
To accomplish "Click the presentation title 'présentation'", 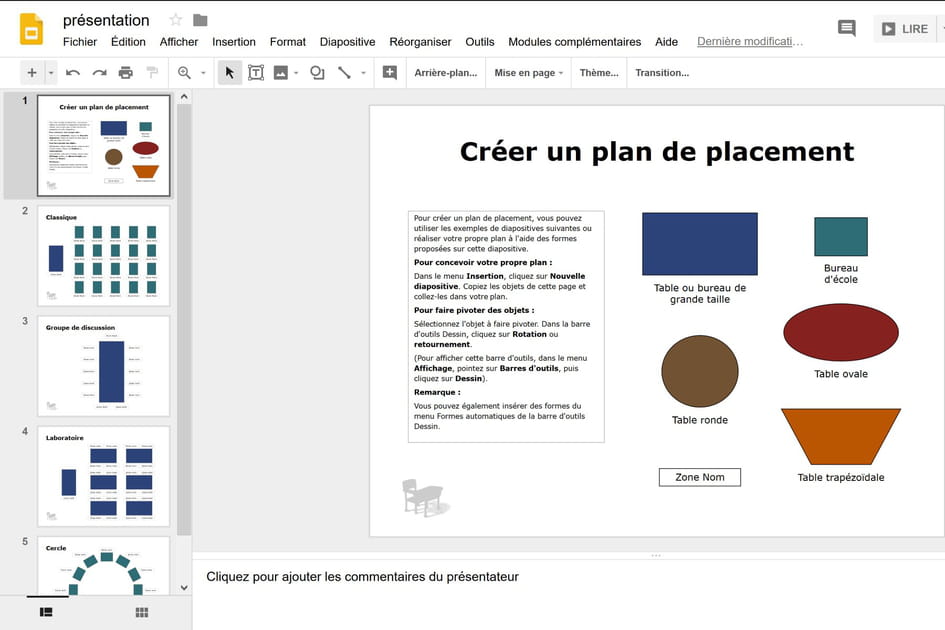I will click(x=106, y=20).
